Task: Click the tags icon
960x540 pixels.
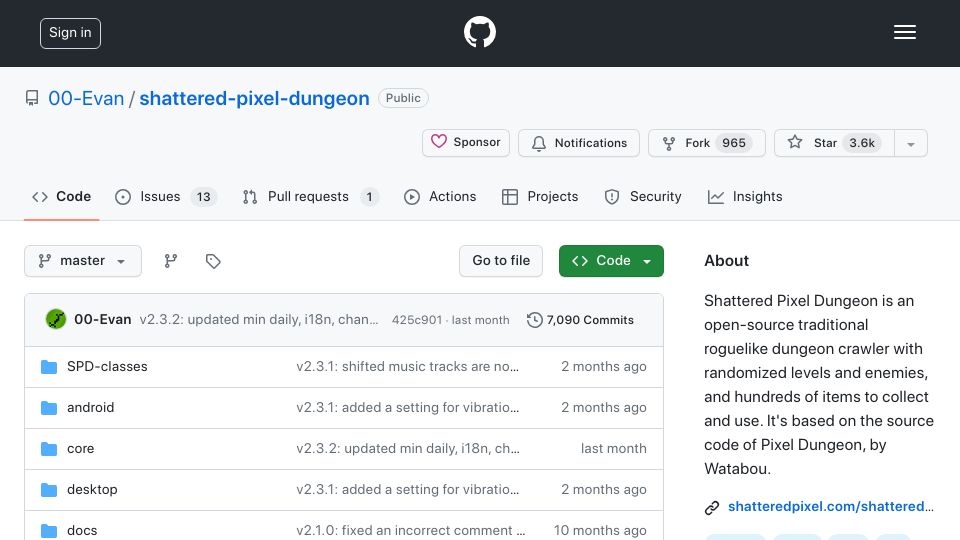Action: [x=212, y=261]
